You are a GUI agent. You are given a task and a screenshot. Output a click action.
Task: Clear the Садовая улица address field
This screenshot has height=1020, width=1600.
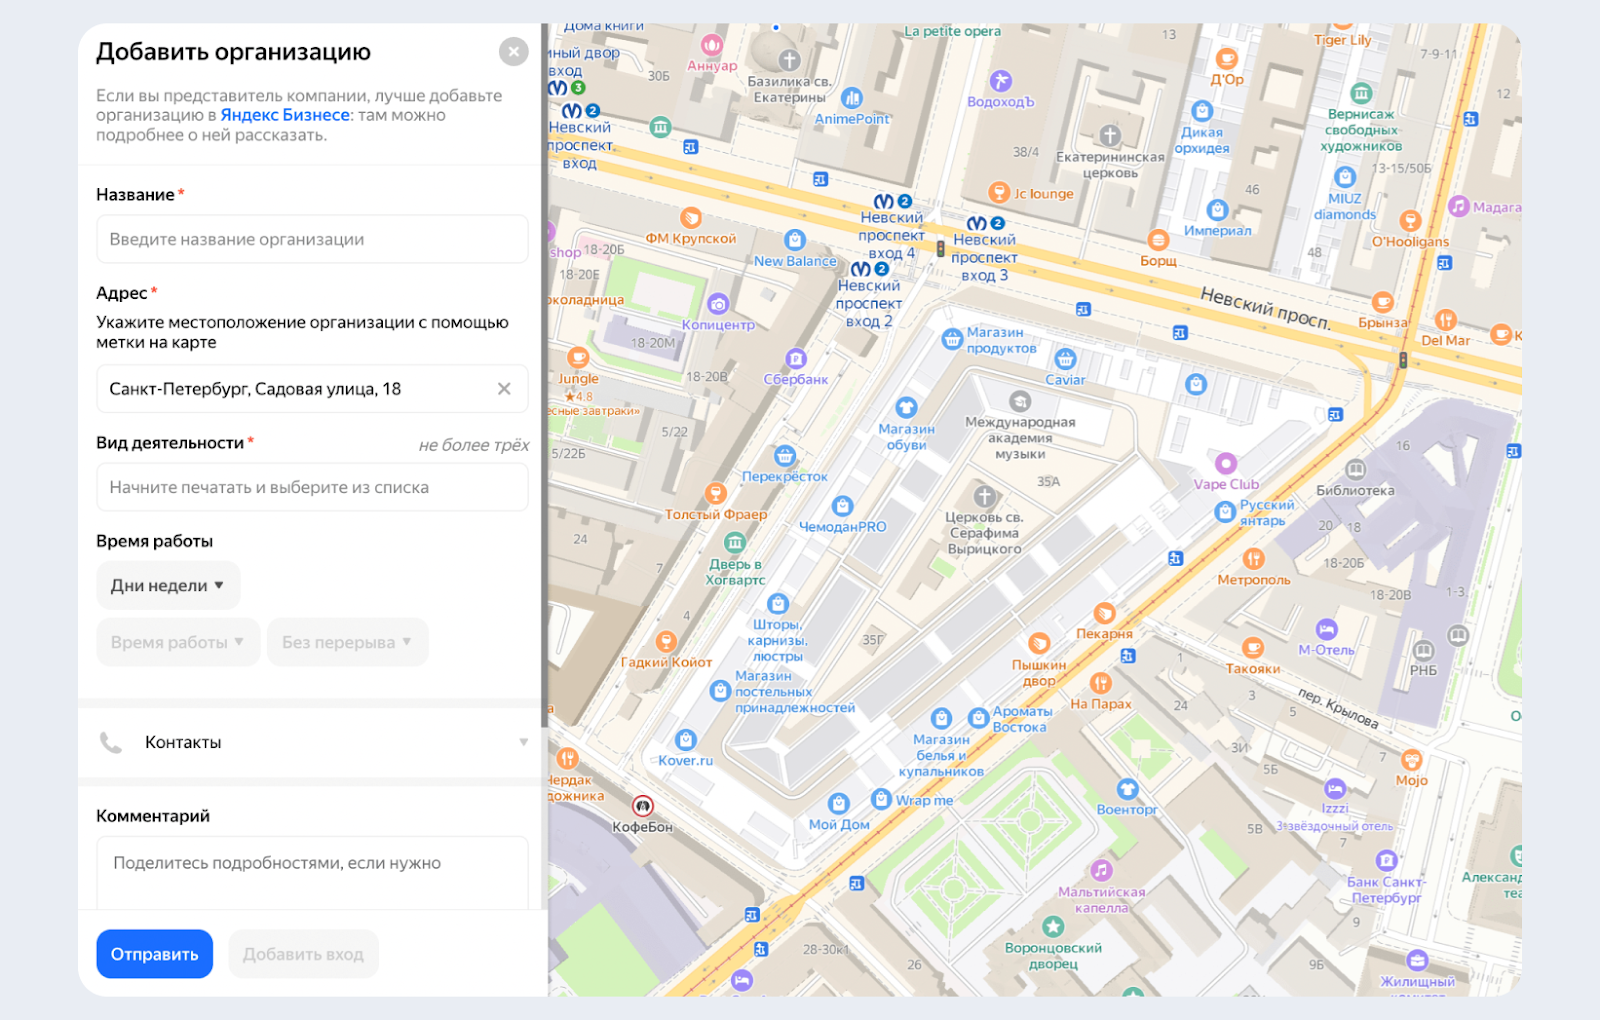click(504, 389)
